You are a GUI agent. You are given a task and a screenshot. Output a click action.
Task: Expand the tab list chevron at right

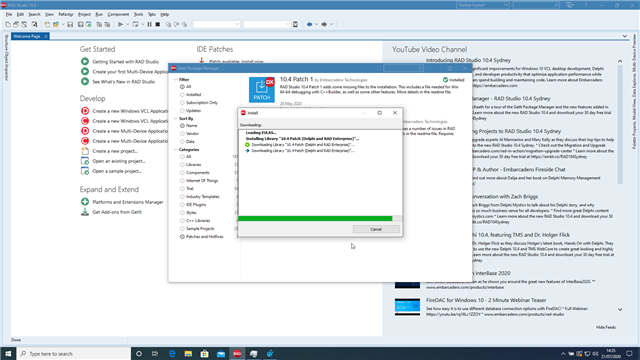coord(624,36)
